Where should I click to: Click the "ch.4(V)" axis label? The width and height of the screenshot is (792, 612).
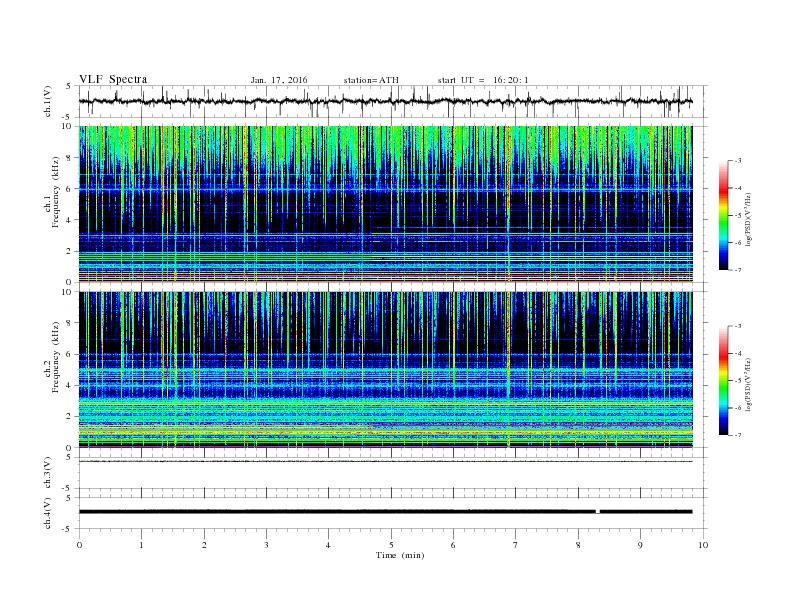pyautogui.click(x=48, y=513)
